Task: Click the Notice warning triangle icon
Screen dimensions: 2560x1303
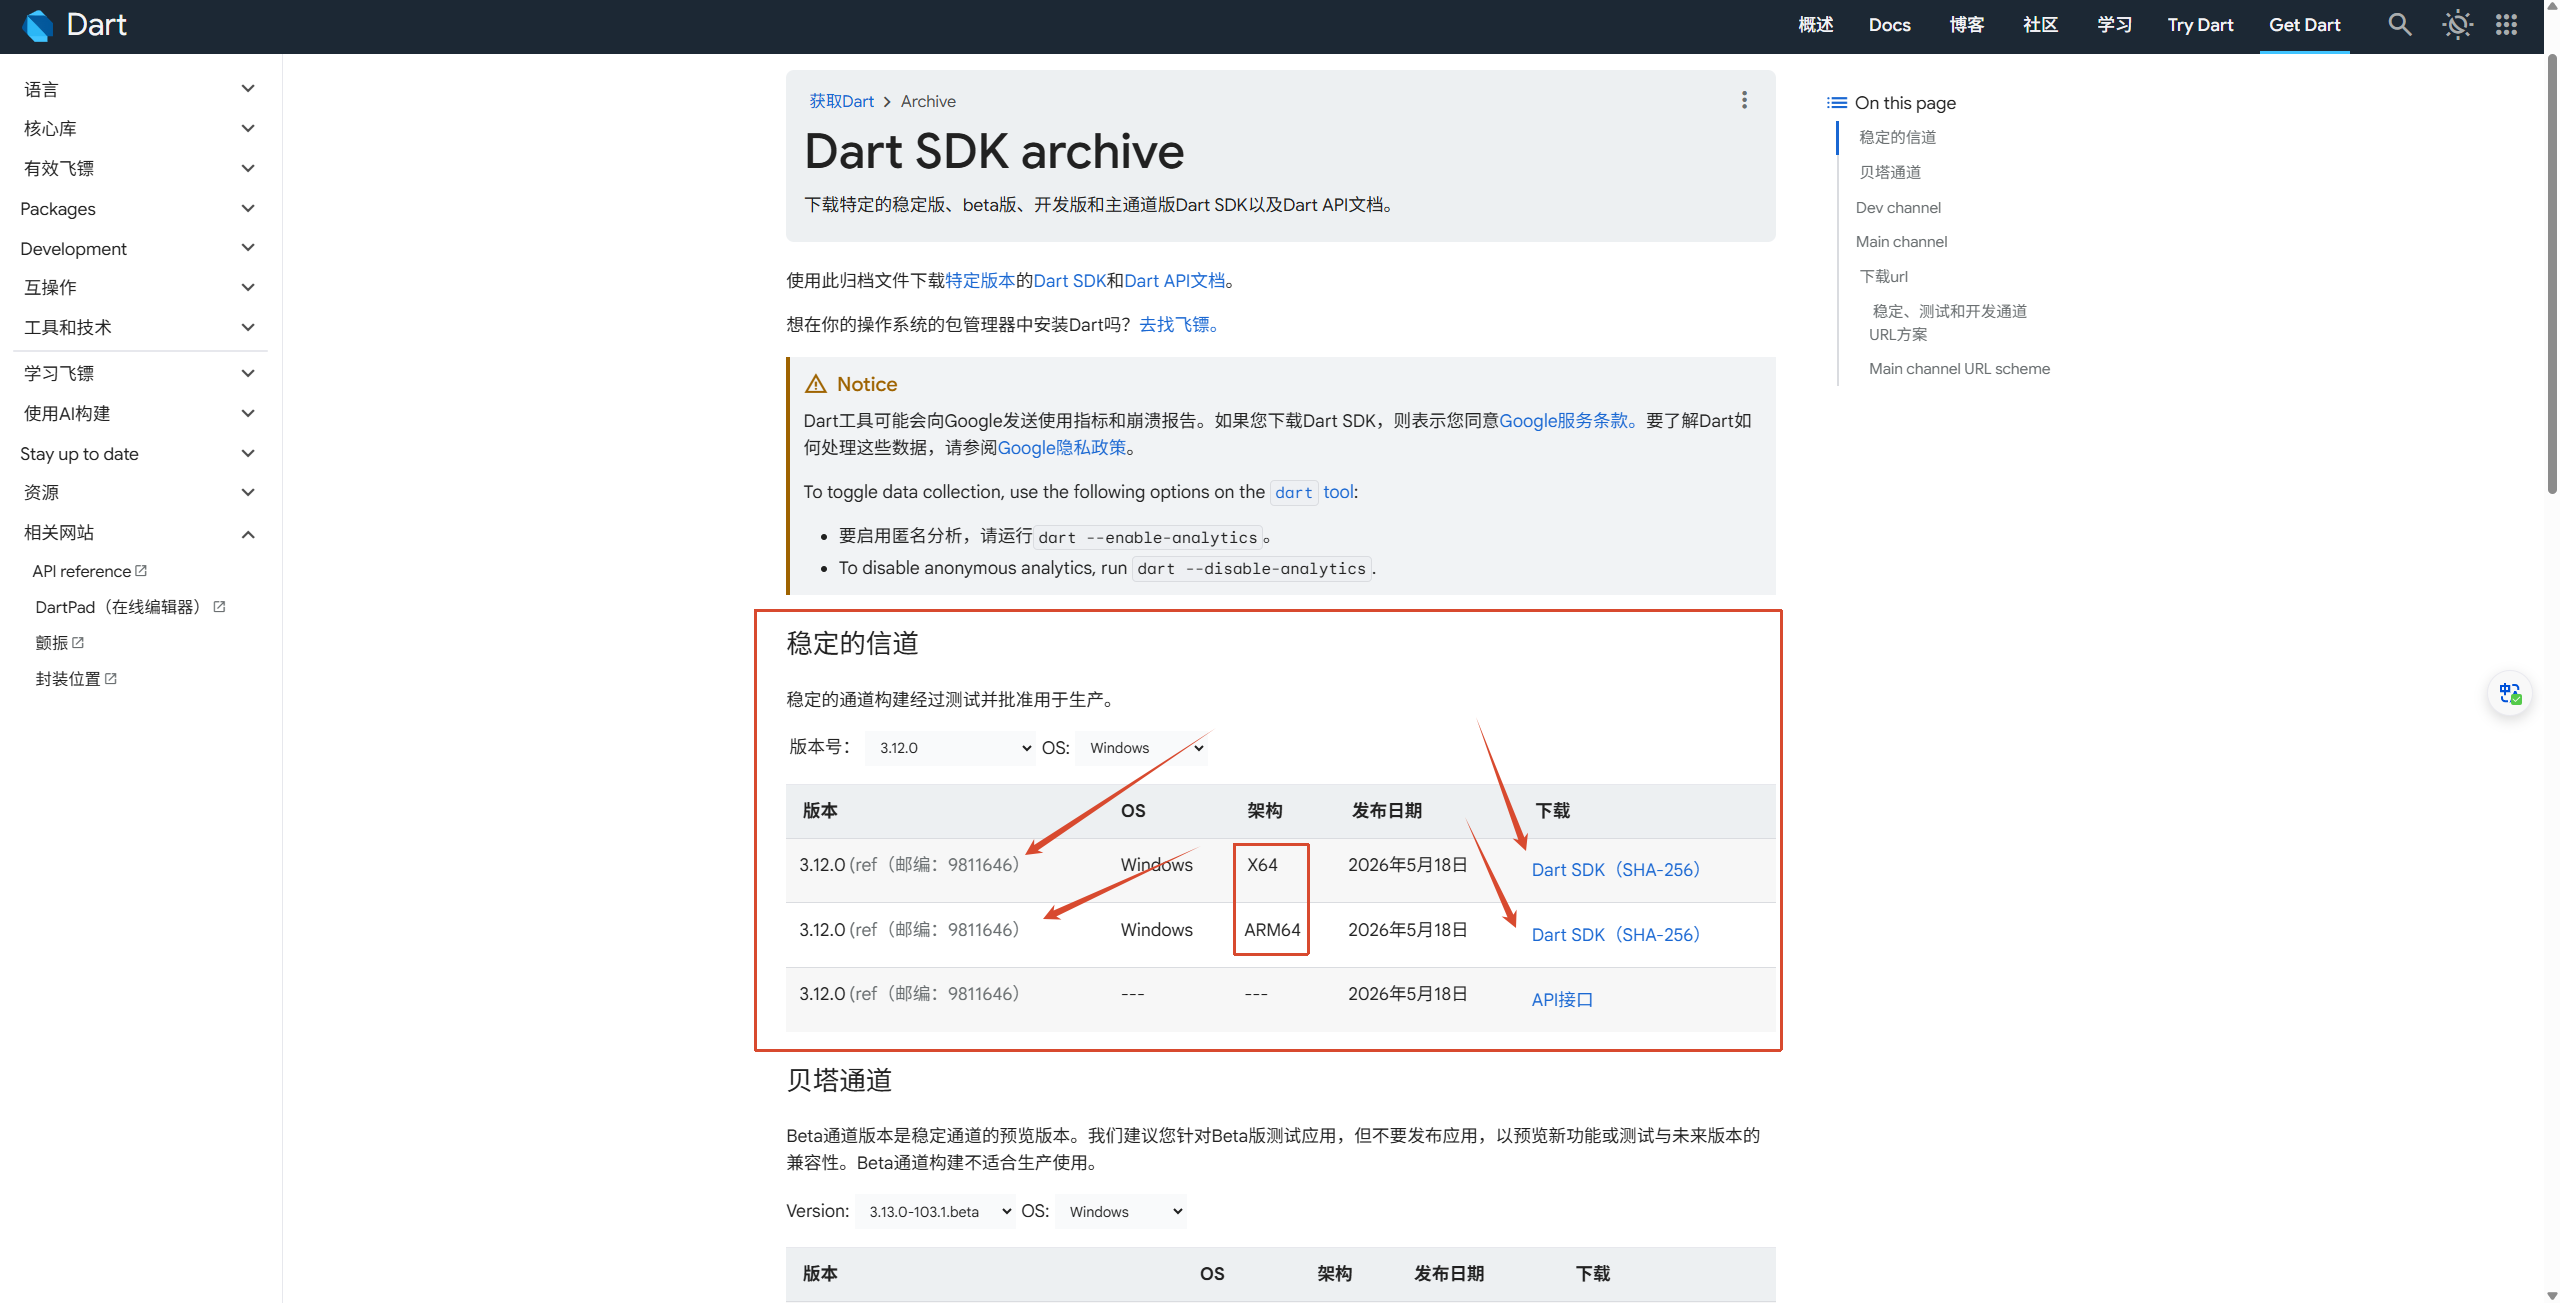Action: click(x=816, y=384)
